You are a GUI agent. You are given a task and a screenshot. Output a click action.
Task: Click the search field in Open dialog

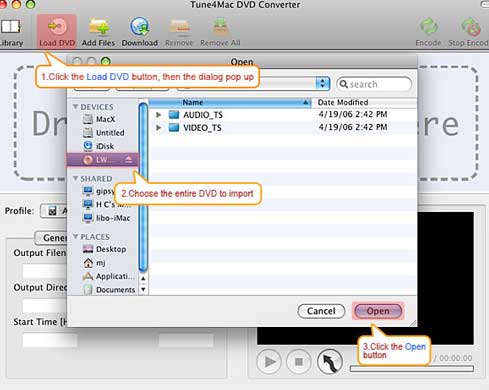point(374,84)
